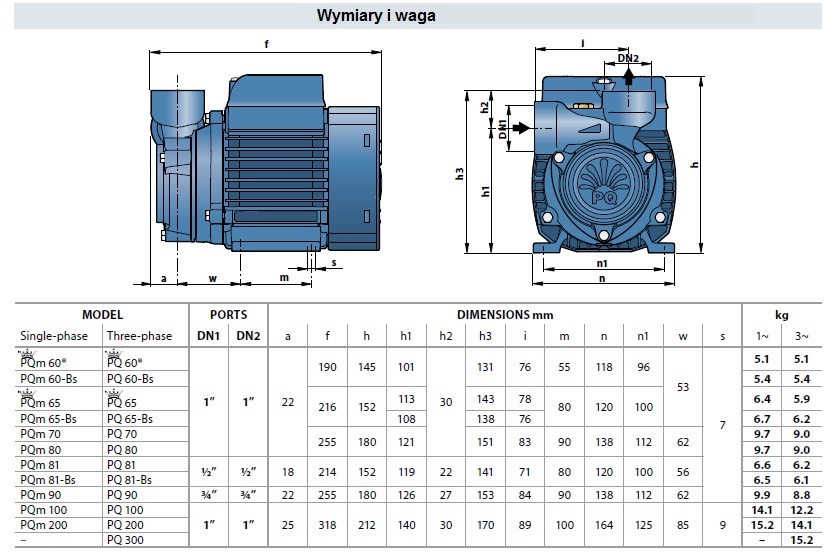Image resolution: width=828 pixels, height=557 pixels.
Task: Click the Three-phase subheader
Action: coord(139,336)
